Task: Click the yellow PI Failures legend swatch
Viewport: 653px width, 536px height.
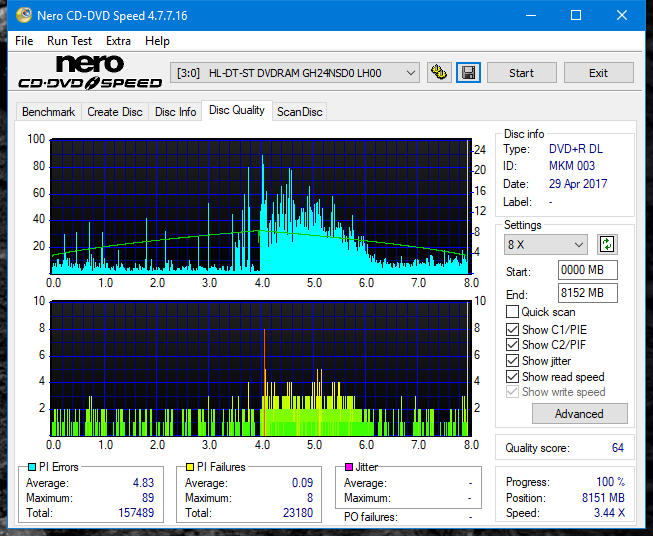Action: click(190, 467)
